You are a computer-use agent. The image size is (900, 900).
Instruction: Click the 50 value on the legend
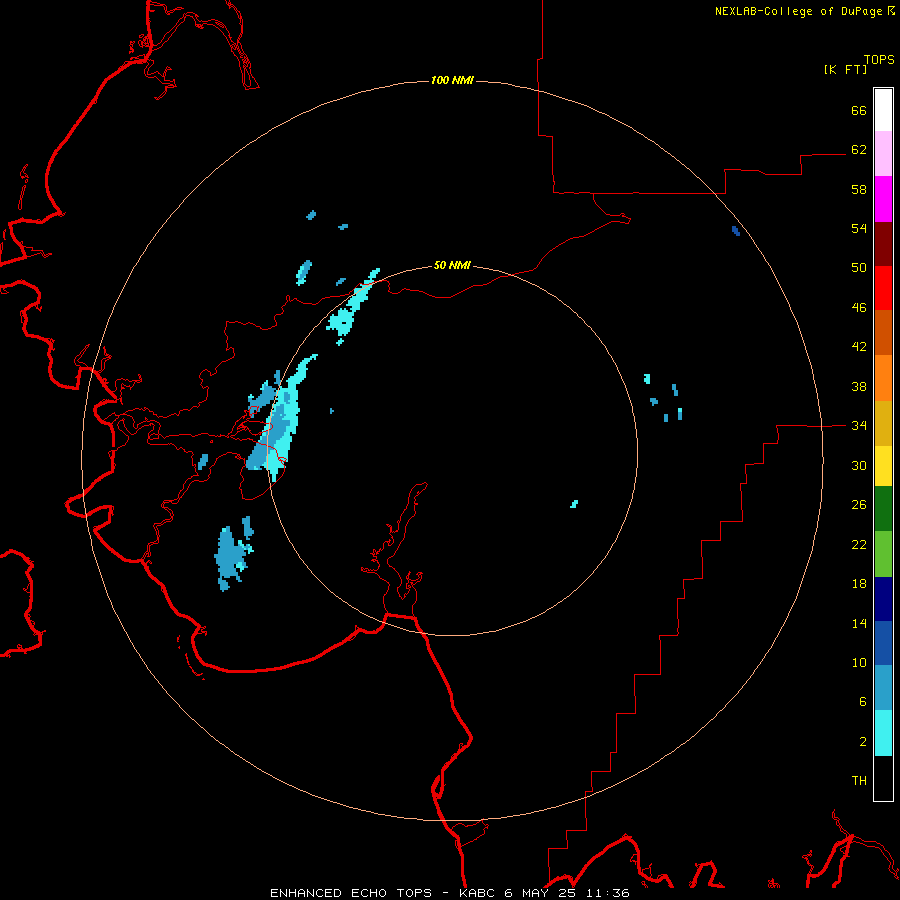[859, 268]
